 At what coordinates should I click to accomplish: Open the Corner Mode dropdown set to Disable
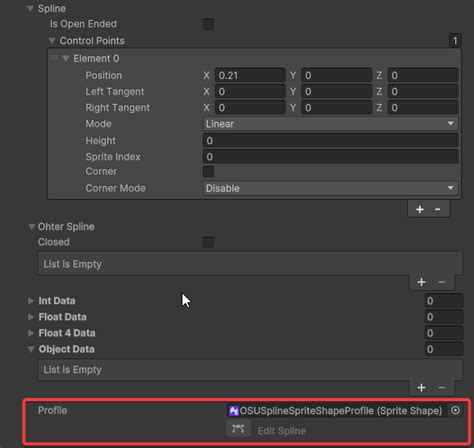[330, 188]
